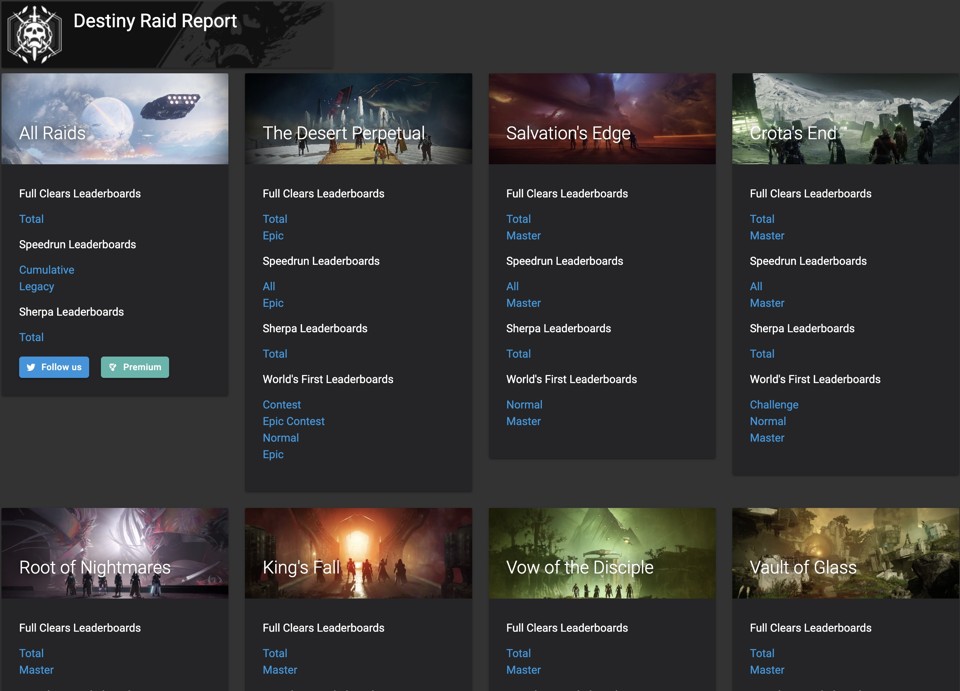Open Legacy speedrun leaderboard link
Viewport: 960px width, 691px height.
tap(37, 287)
